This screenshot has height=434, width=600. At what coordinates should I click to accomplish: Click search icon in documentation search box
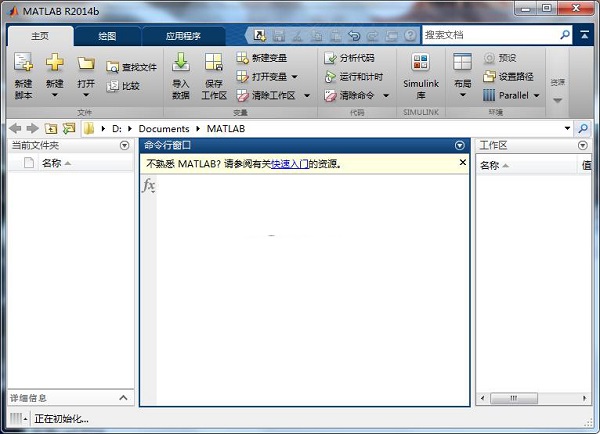click(x=564, y=35)
